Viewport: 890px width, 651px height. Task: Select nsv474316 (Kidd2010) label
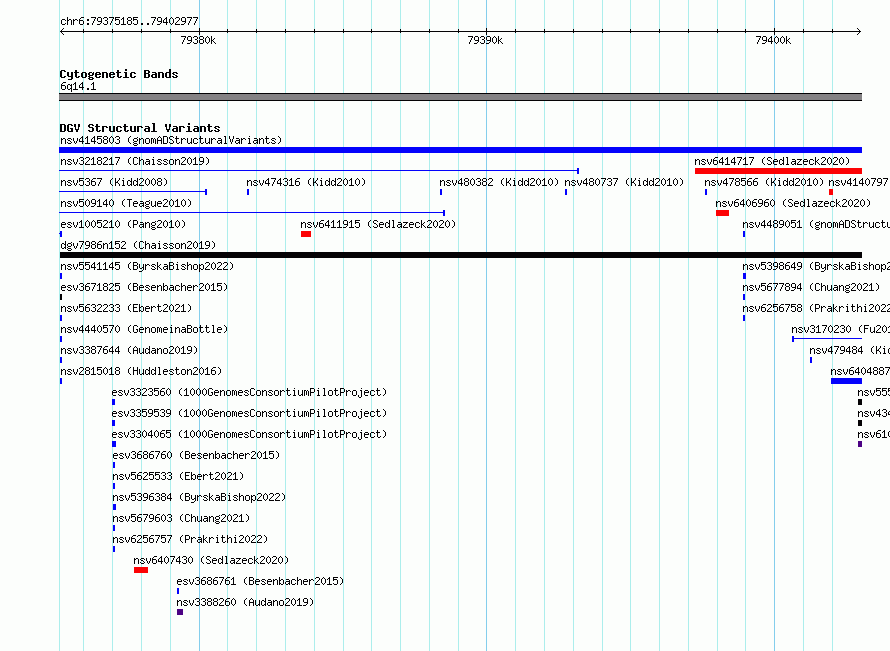(306, 182)
